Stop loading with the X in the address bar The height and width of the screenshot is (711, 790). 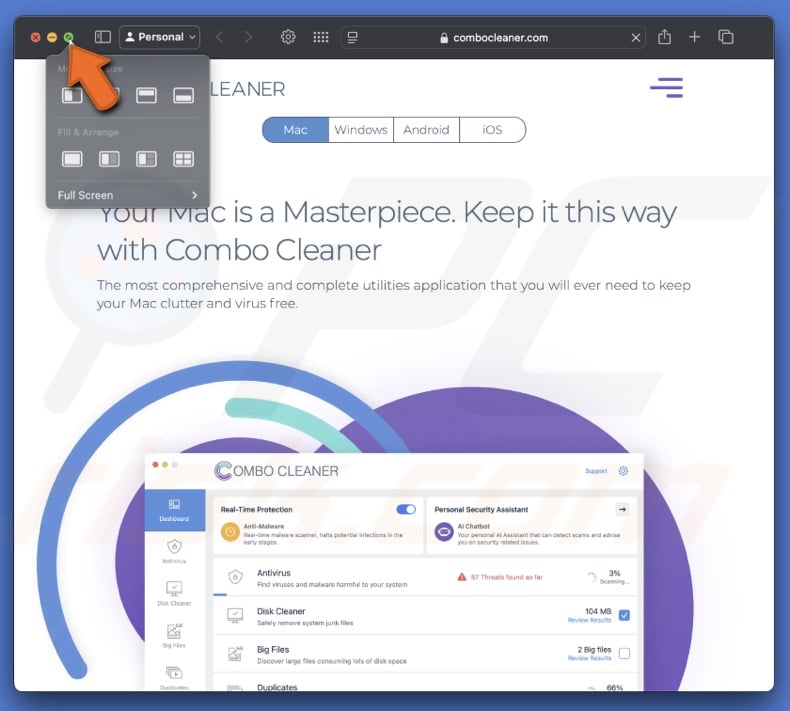(636, 37)
